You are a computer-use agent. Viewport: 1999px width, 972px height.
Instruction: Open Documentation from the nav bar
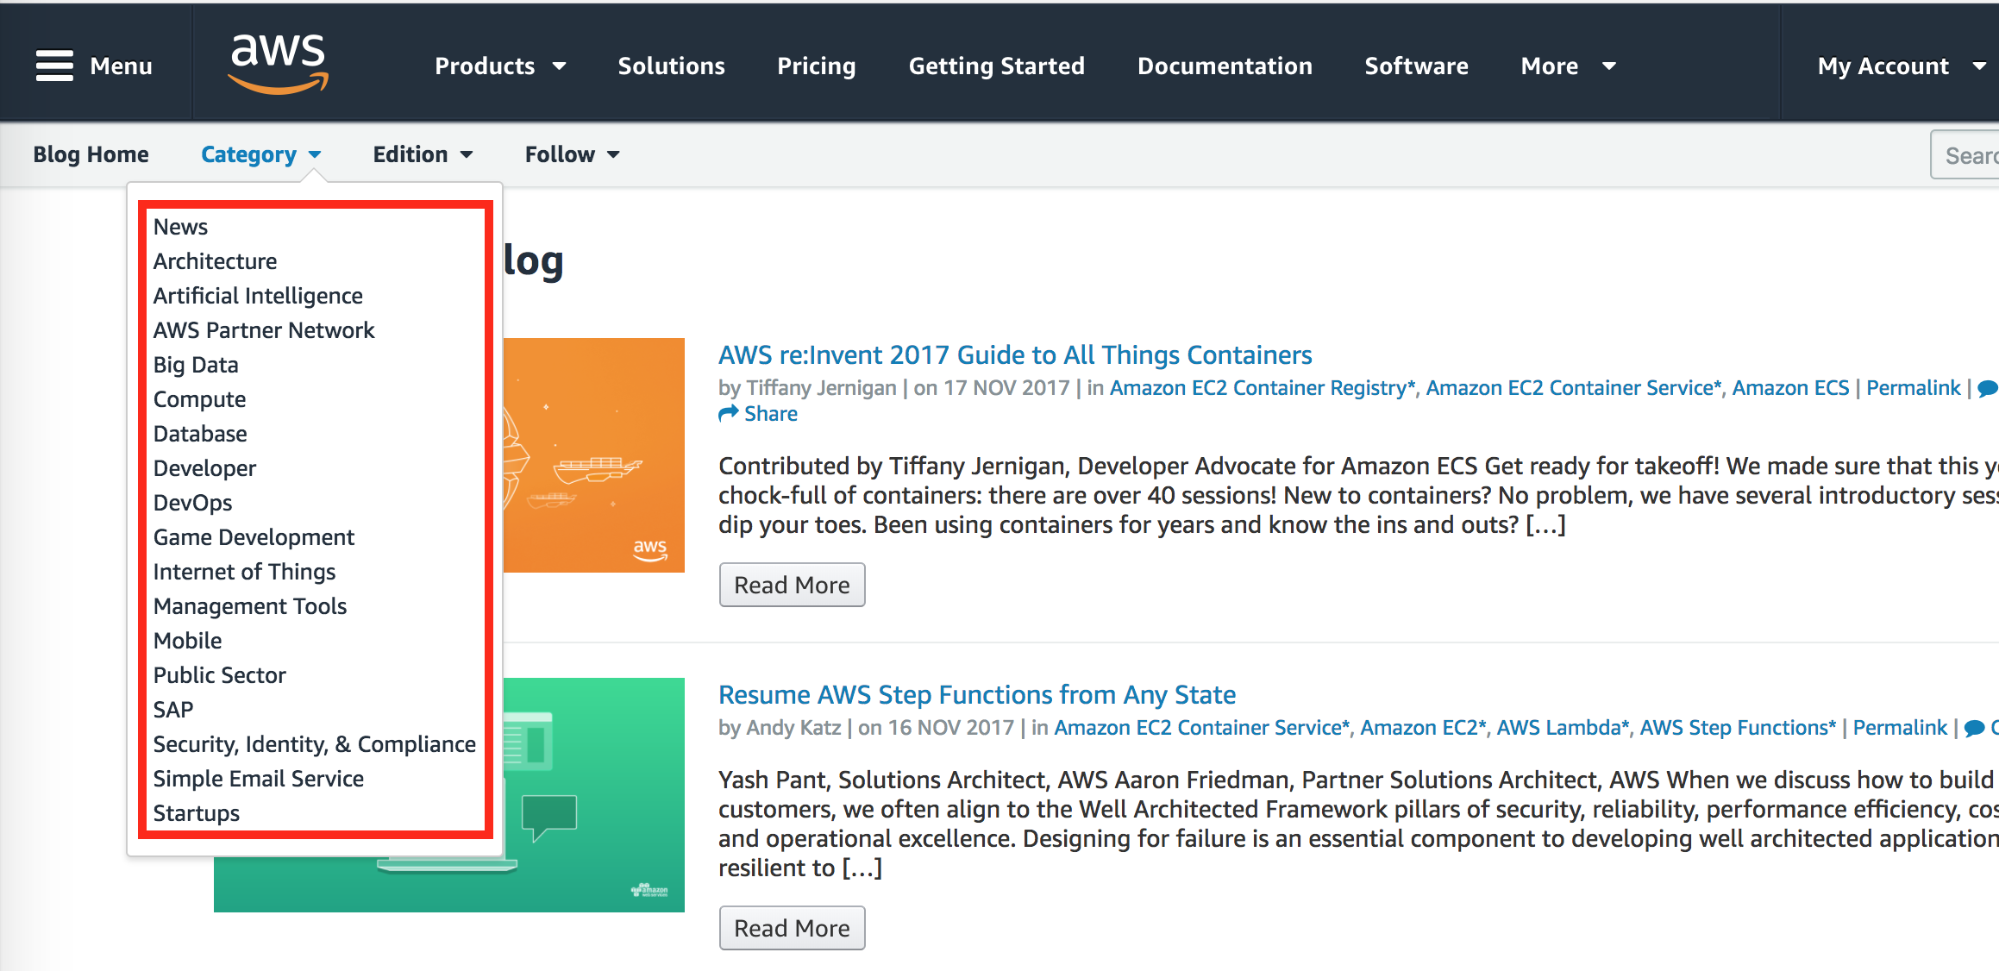click(x=1224, y=66)
